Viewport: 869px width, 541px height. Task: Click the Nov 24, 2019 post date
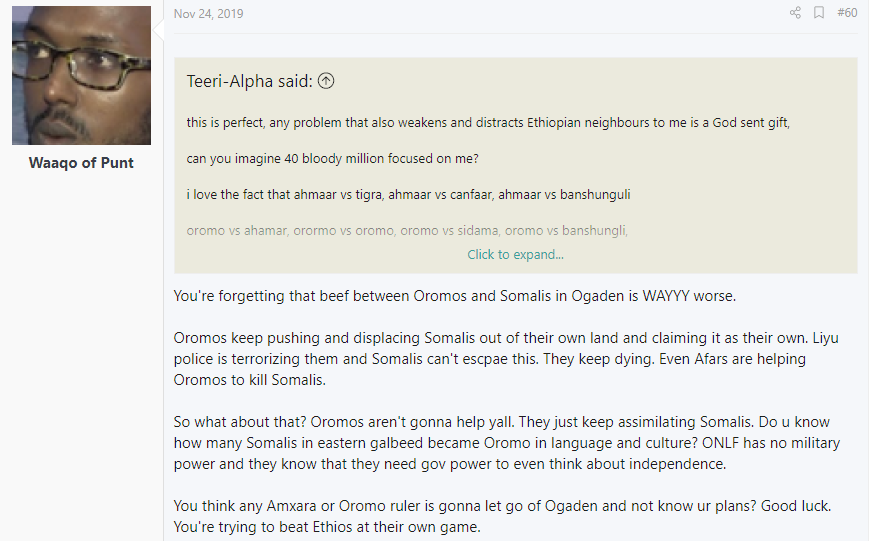click(208, 14)
